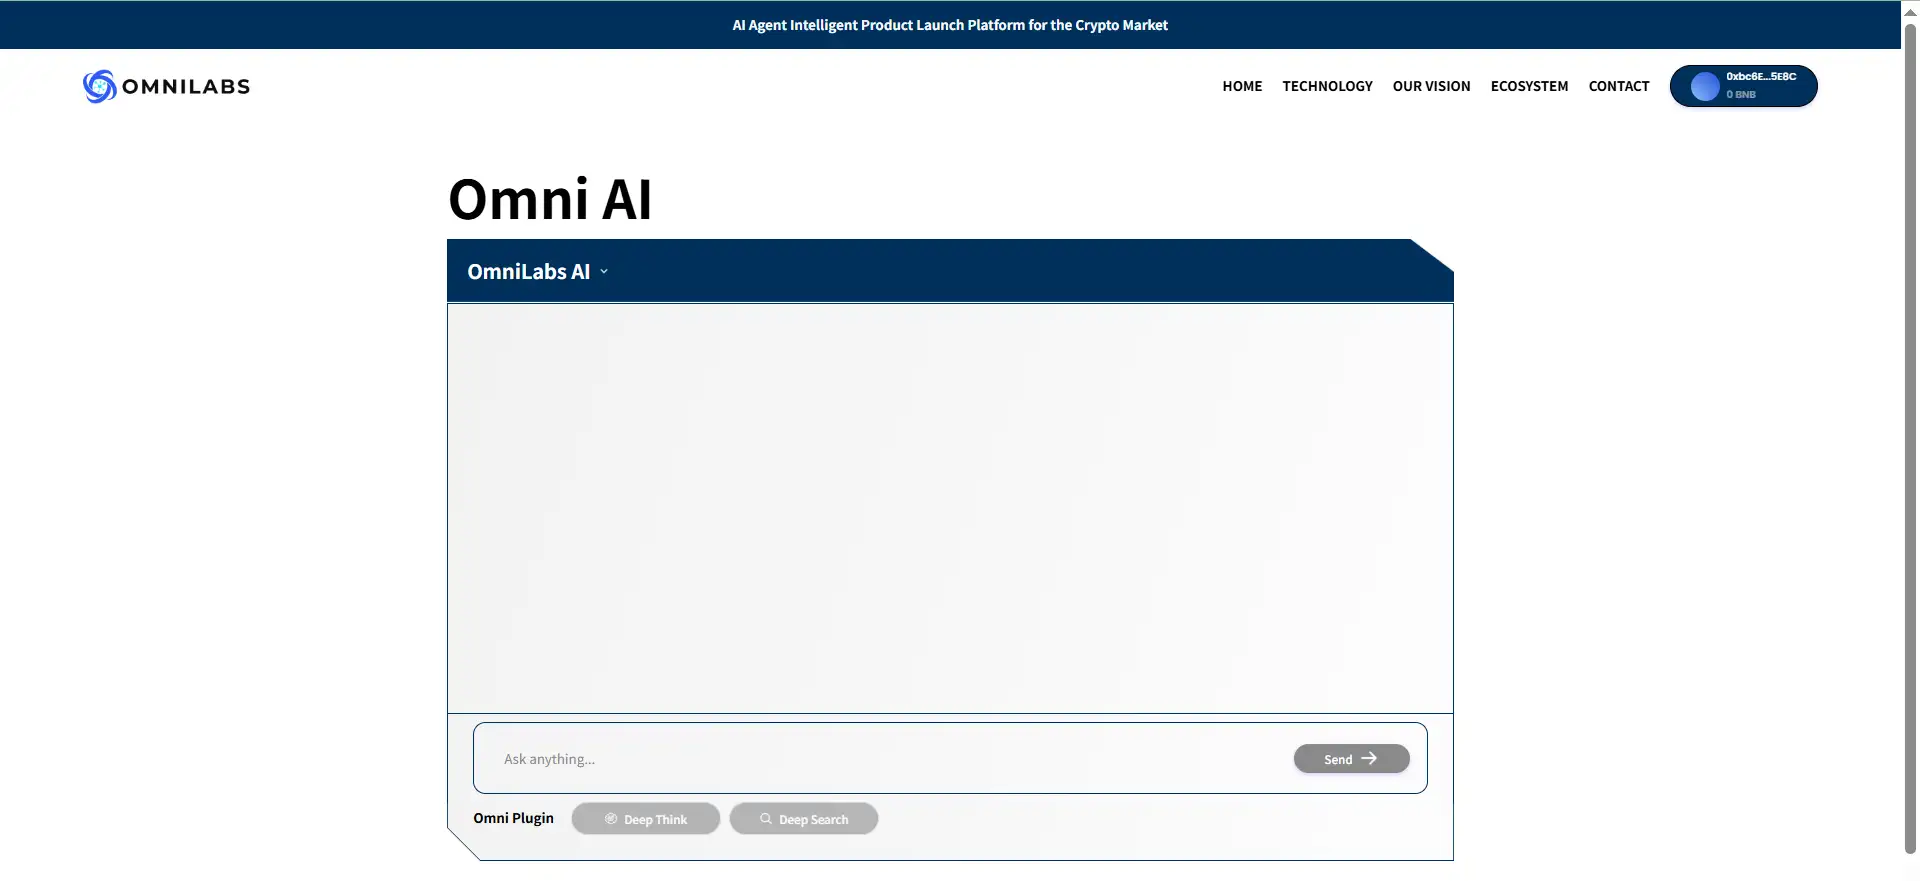Click the arrow icon in Send button
Screen dimensions: 1920x881
(1369, 759)
